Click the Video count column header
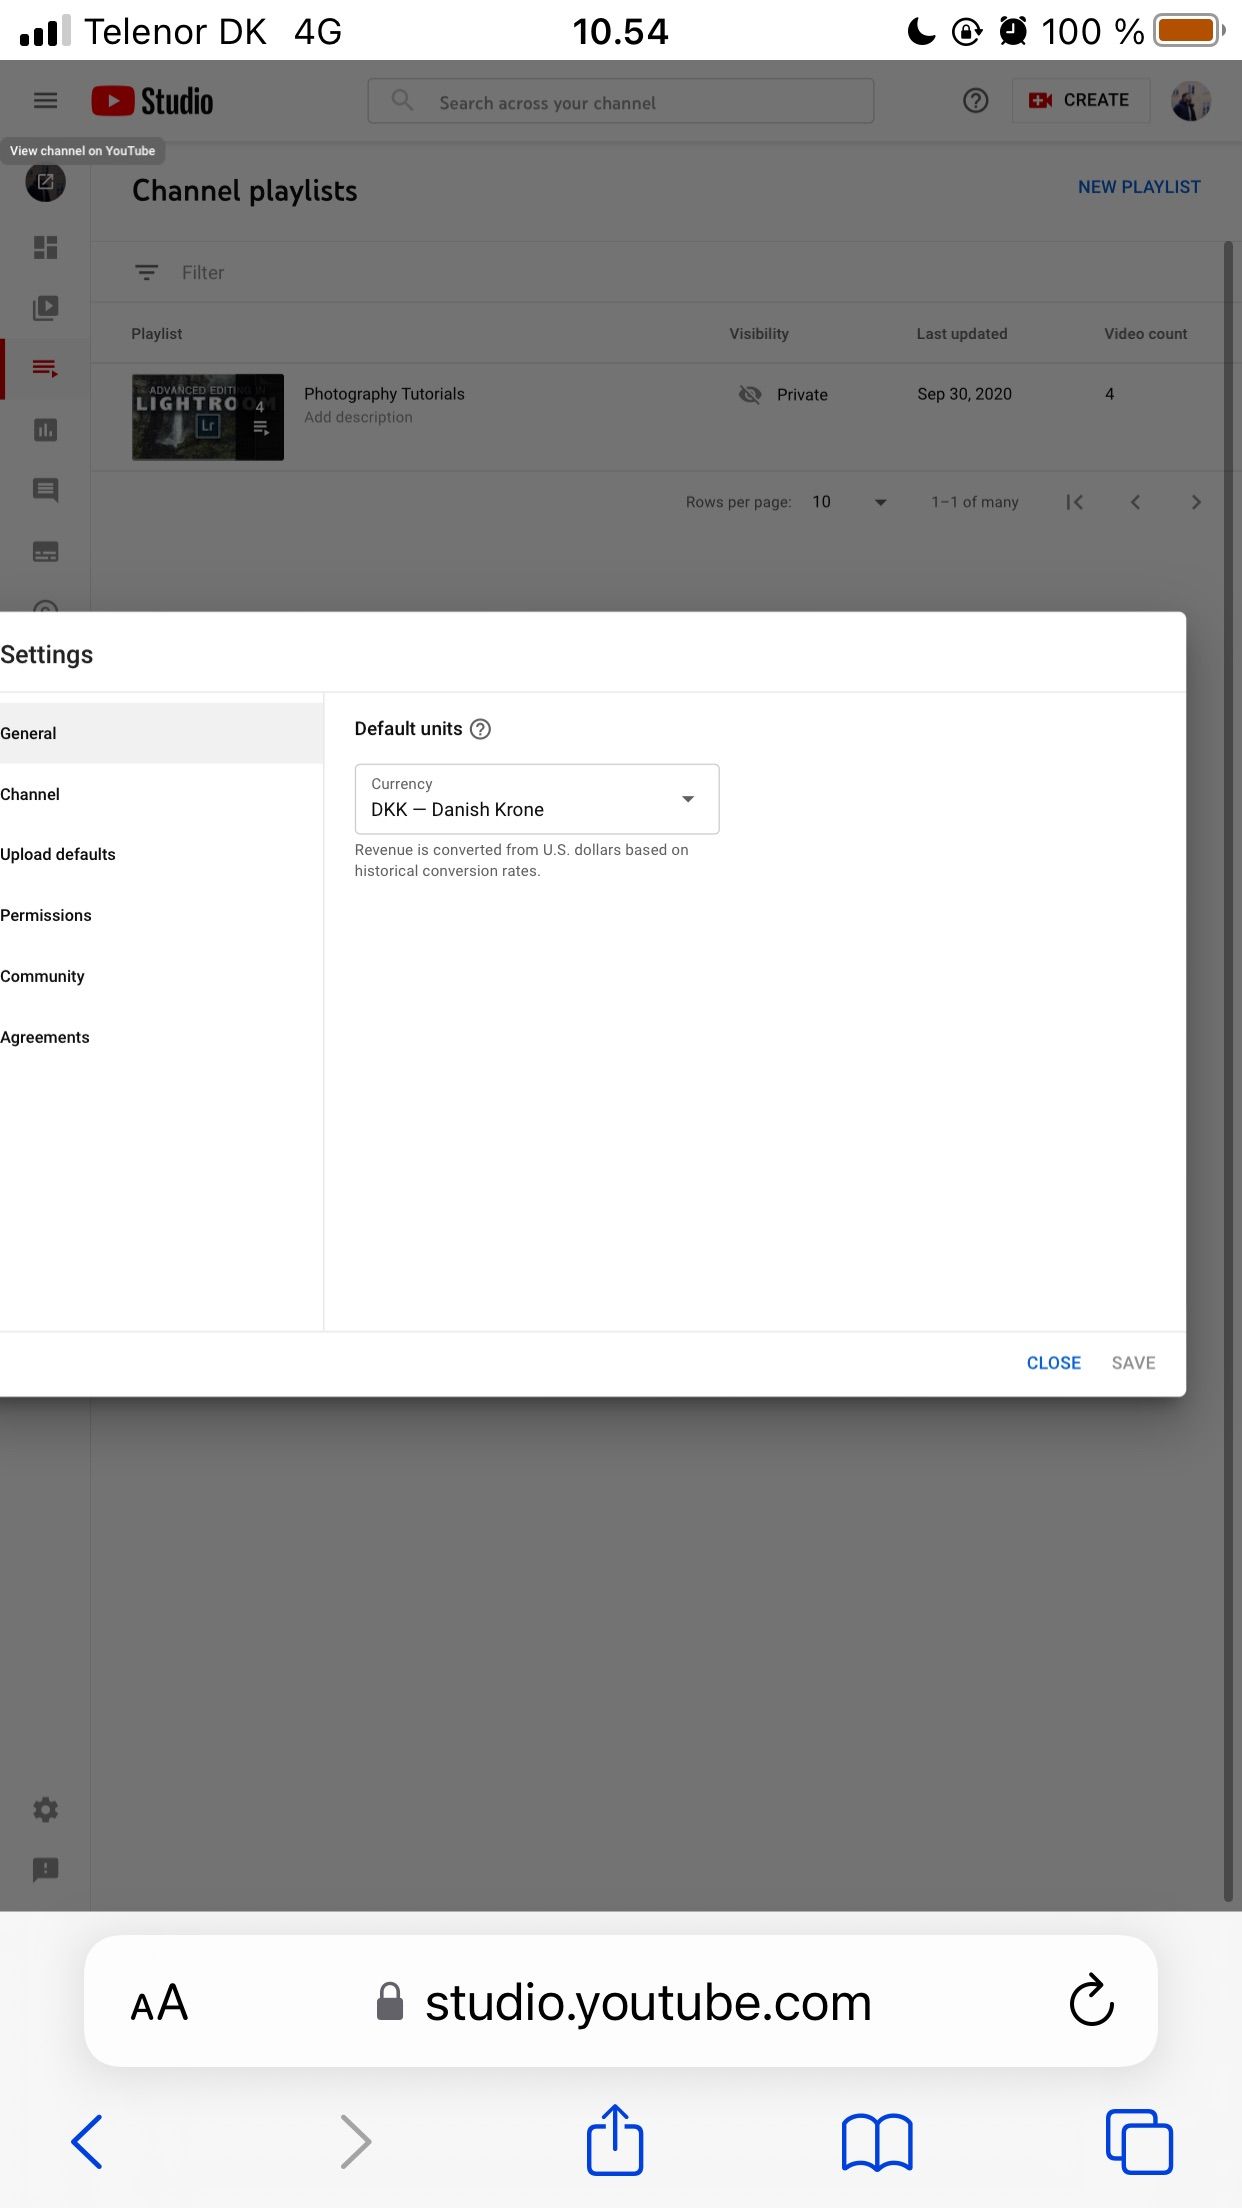Image resolution: width=1242 pixels, height=2208 pixels. (x=1145, y=334)
